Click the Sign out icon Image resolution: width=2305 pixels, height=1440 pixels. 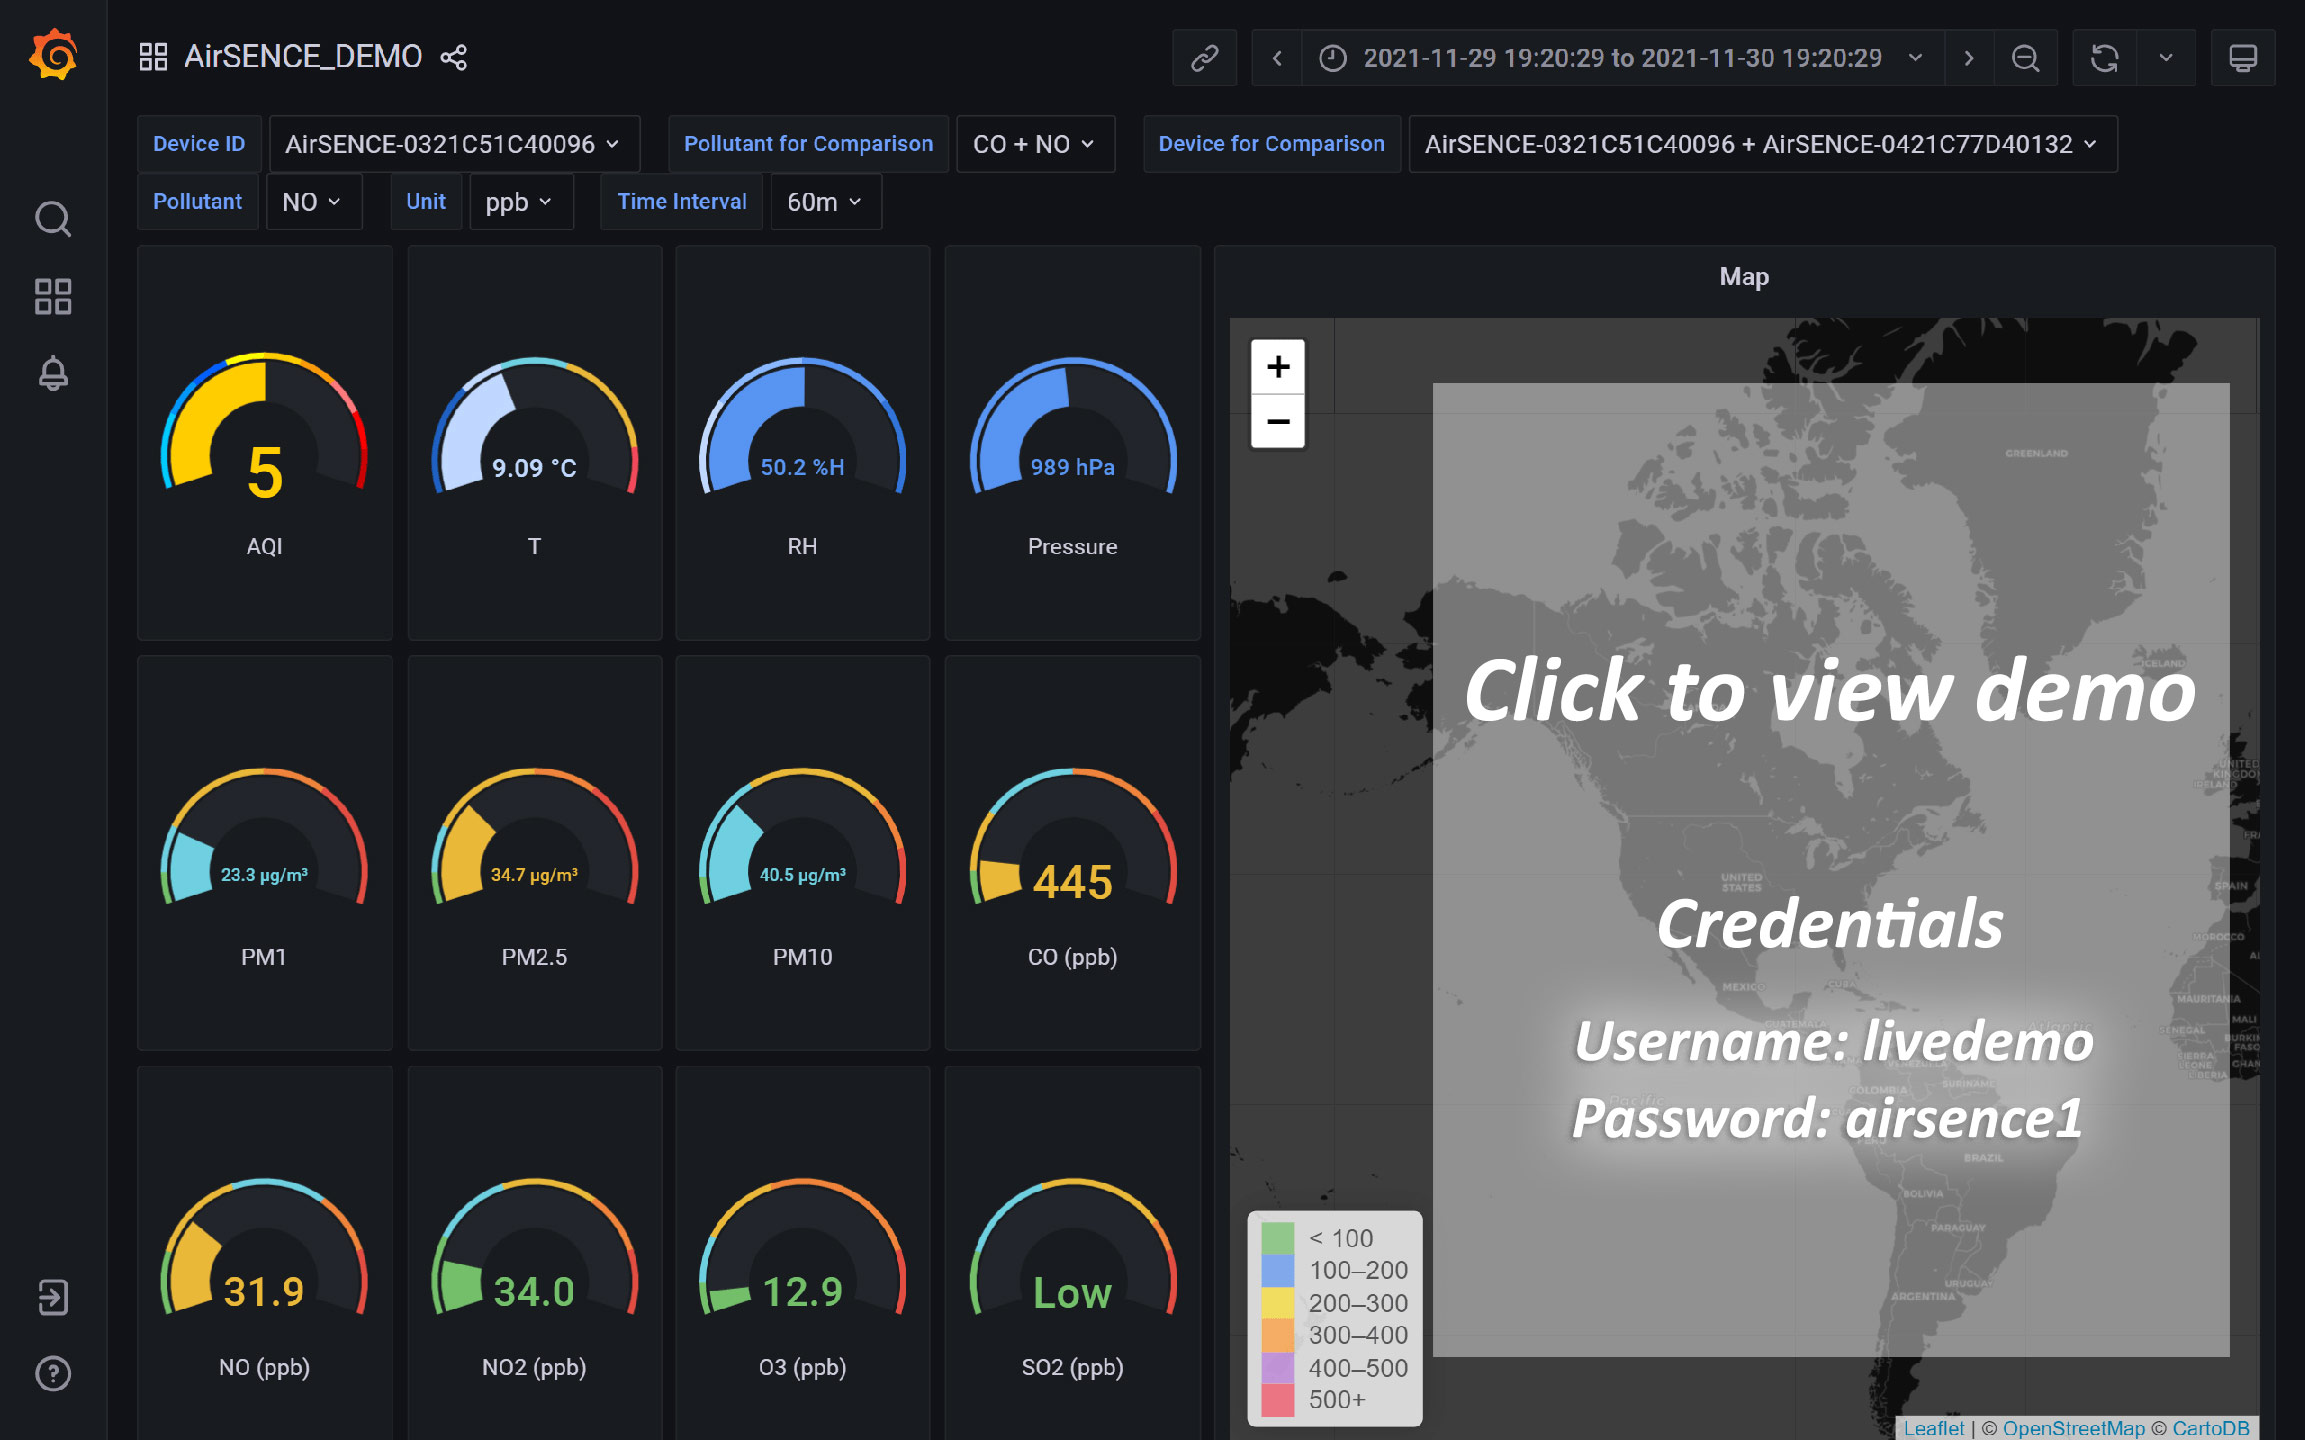tap(54, 1297)
